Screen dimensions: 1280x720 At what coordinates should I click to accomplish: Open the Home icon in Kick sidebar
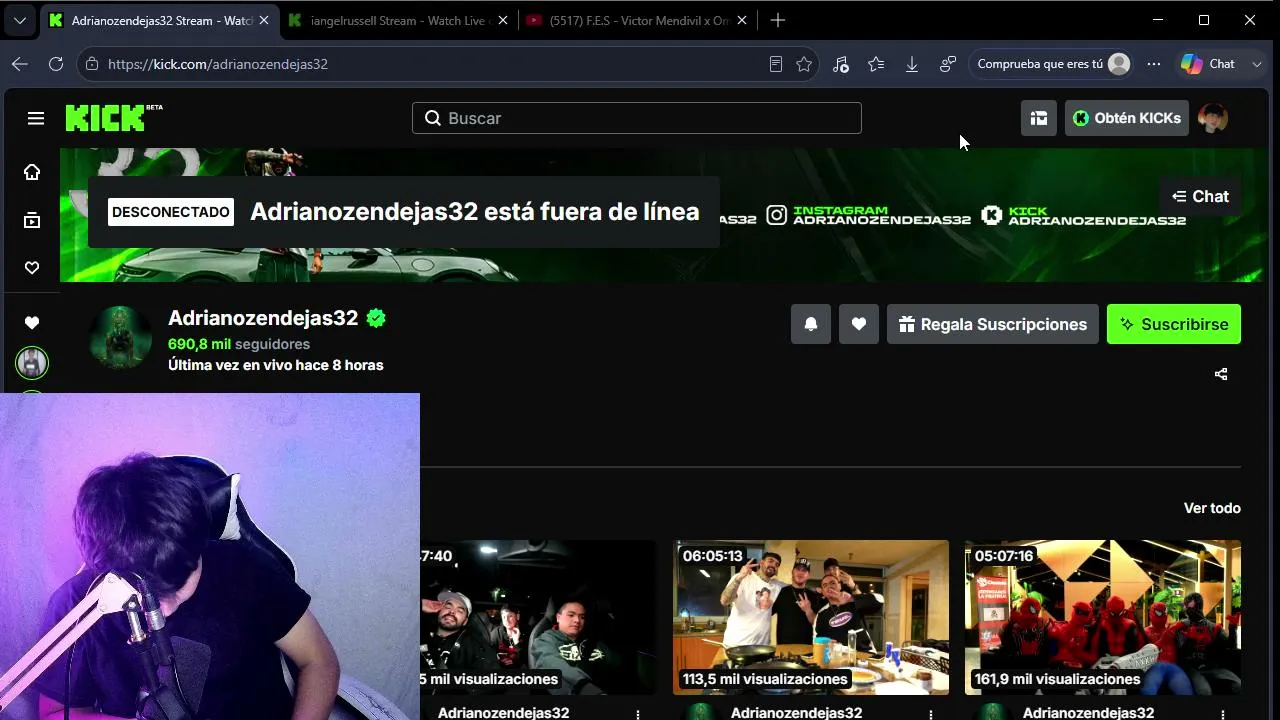(32, 172)
